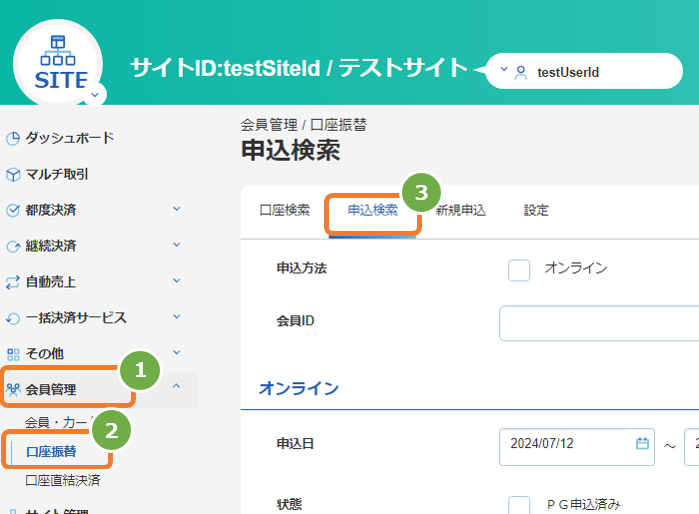Tick the ＰＧ申込済み checkbox
This screenshot has height=514, width=699.
(x=519, y=506)
